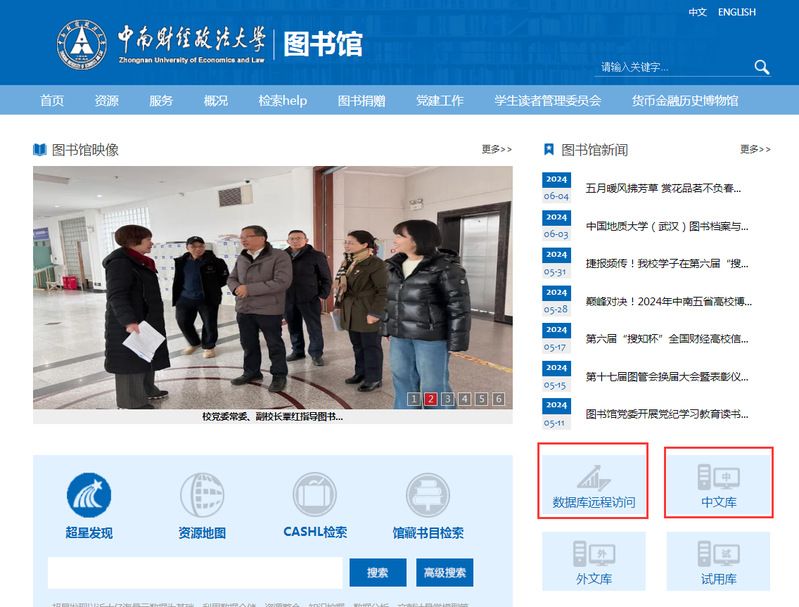
Task: Open the 馆藏书目检索 icon
Action: pyautogui.click(x=428, y=495)
